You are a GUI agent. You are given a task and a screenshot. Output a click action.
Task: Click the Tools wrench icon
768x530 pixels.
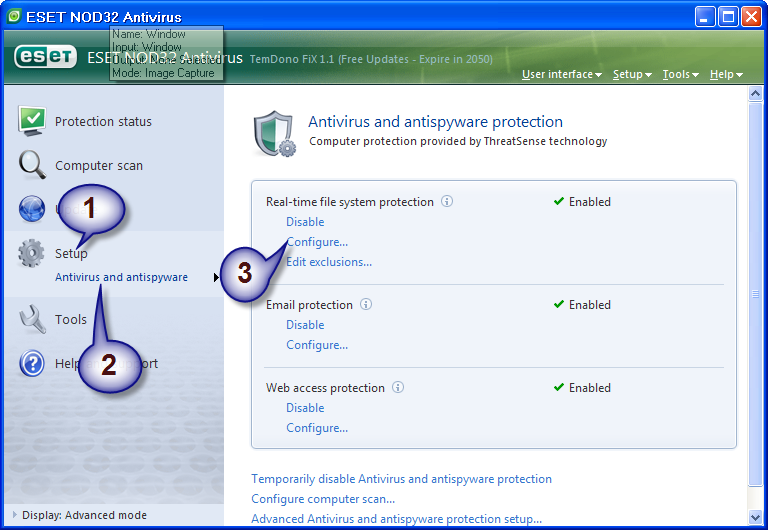32,319
